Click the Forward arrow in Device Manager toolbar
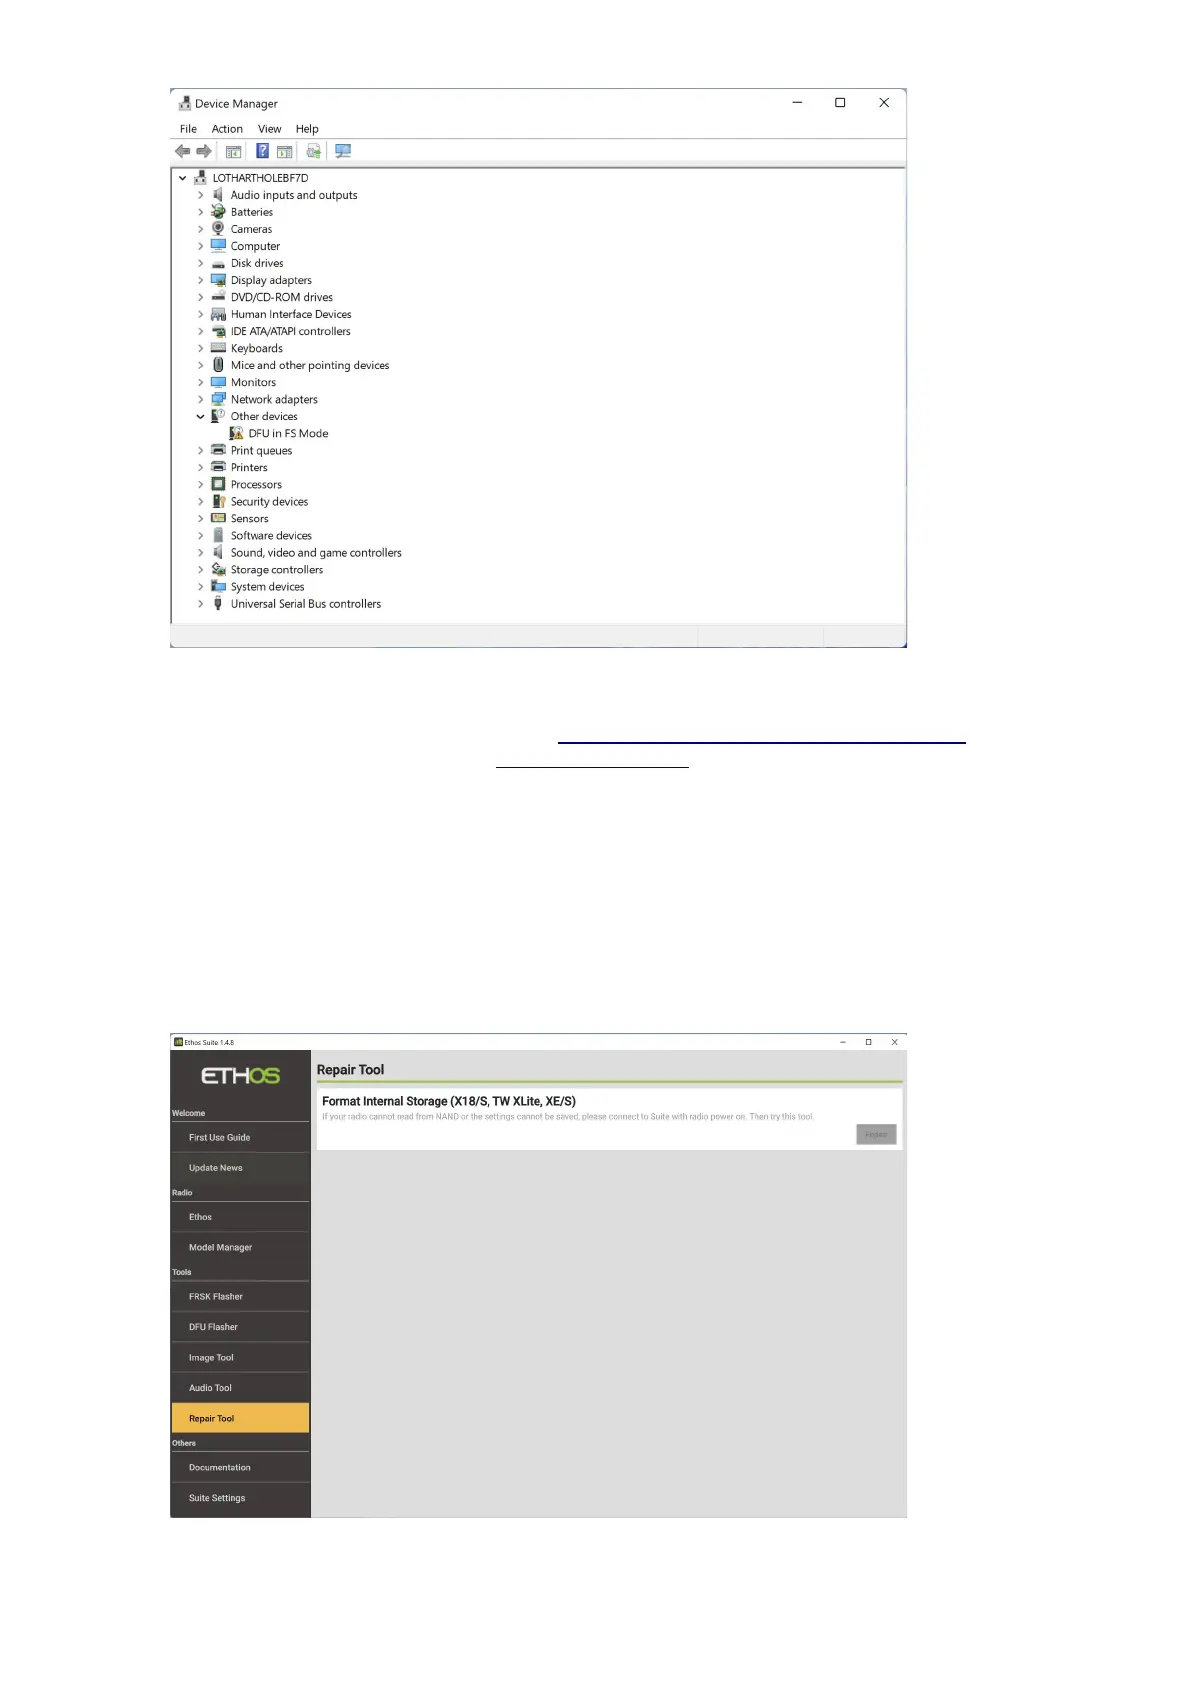Image resolution: width=1191 pixels, height=1684 pixels. point(204,151)
